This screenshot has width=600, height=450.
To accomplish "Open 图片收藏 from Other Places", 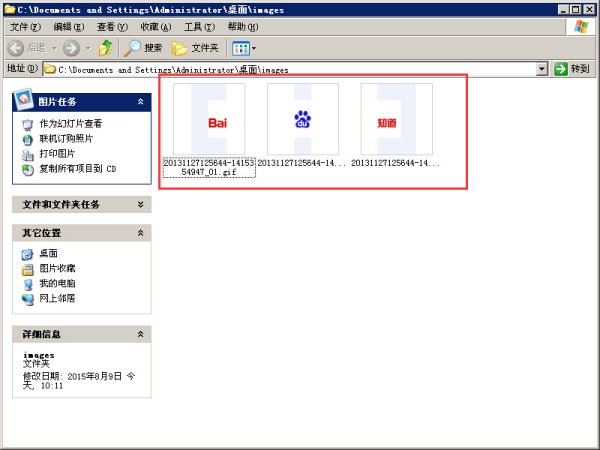I will coord(57,268).
